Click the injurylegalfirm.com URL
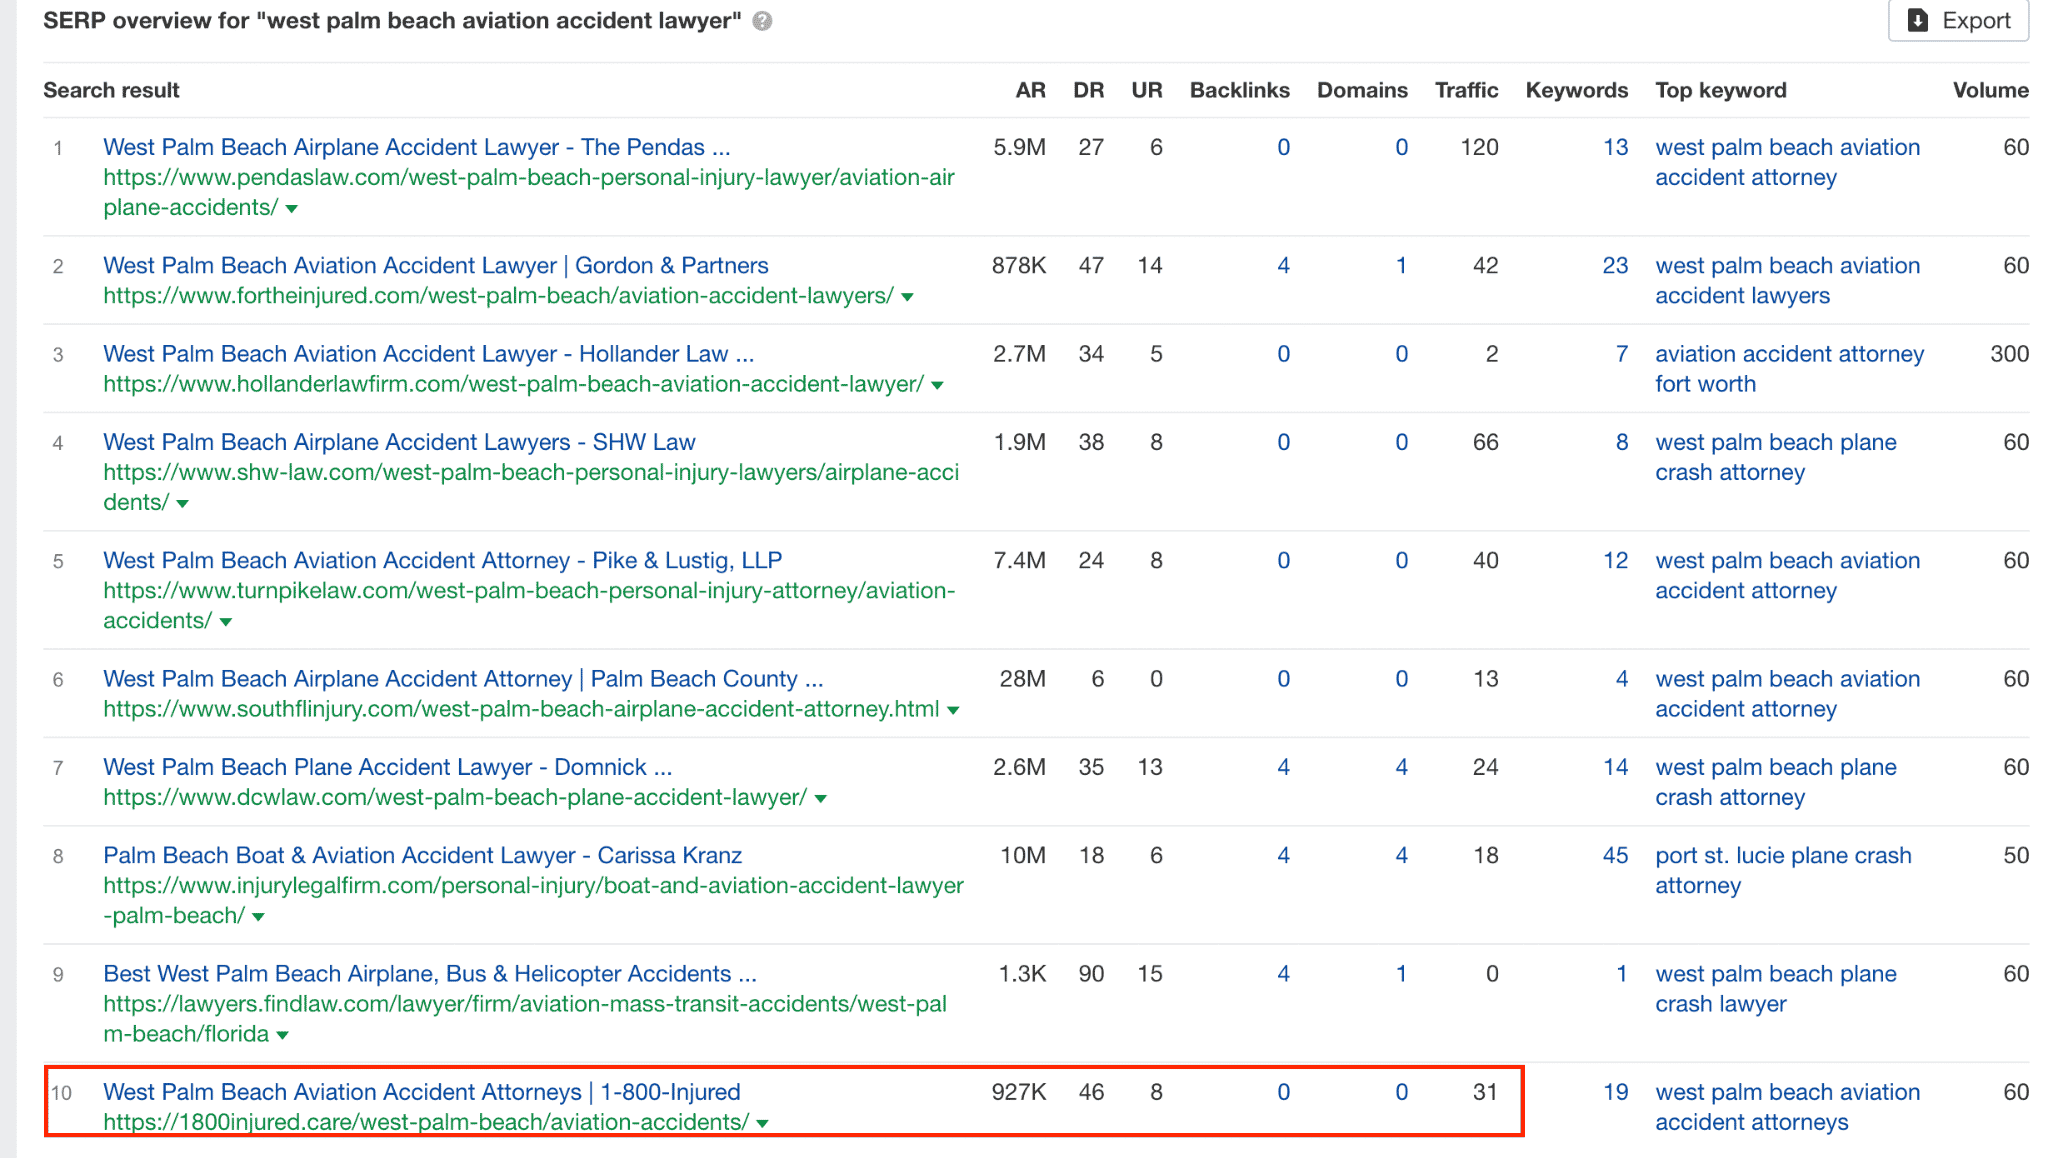Screen dimensions: 2048x1158 (533, 900)
